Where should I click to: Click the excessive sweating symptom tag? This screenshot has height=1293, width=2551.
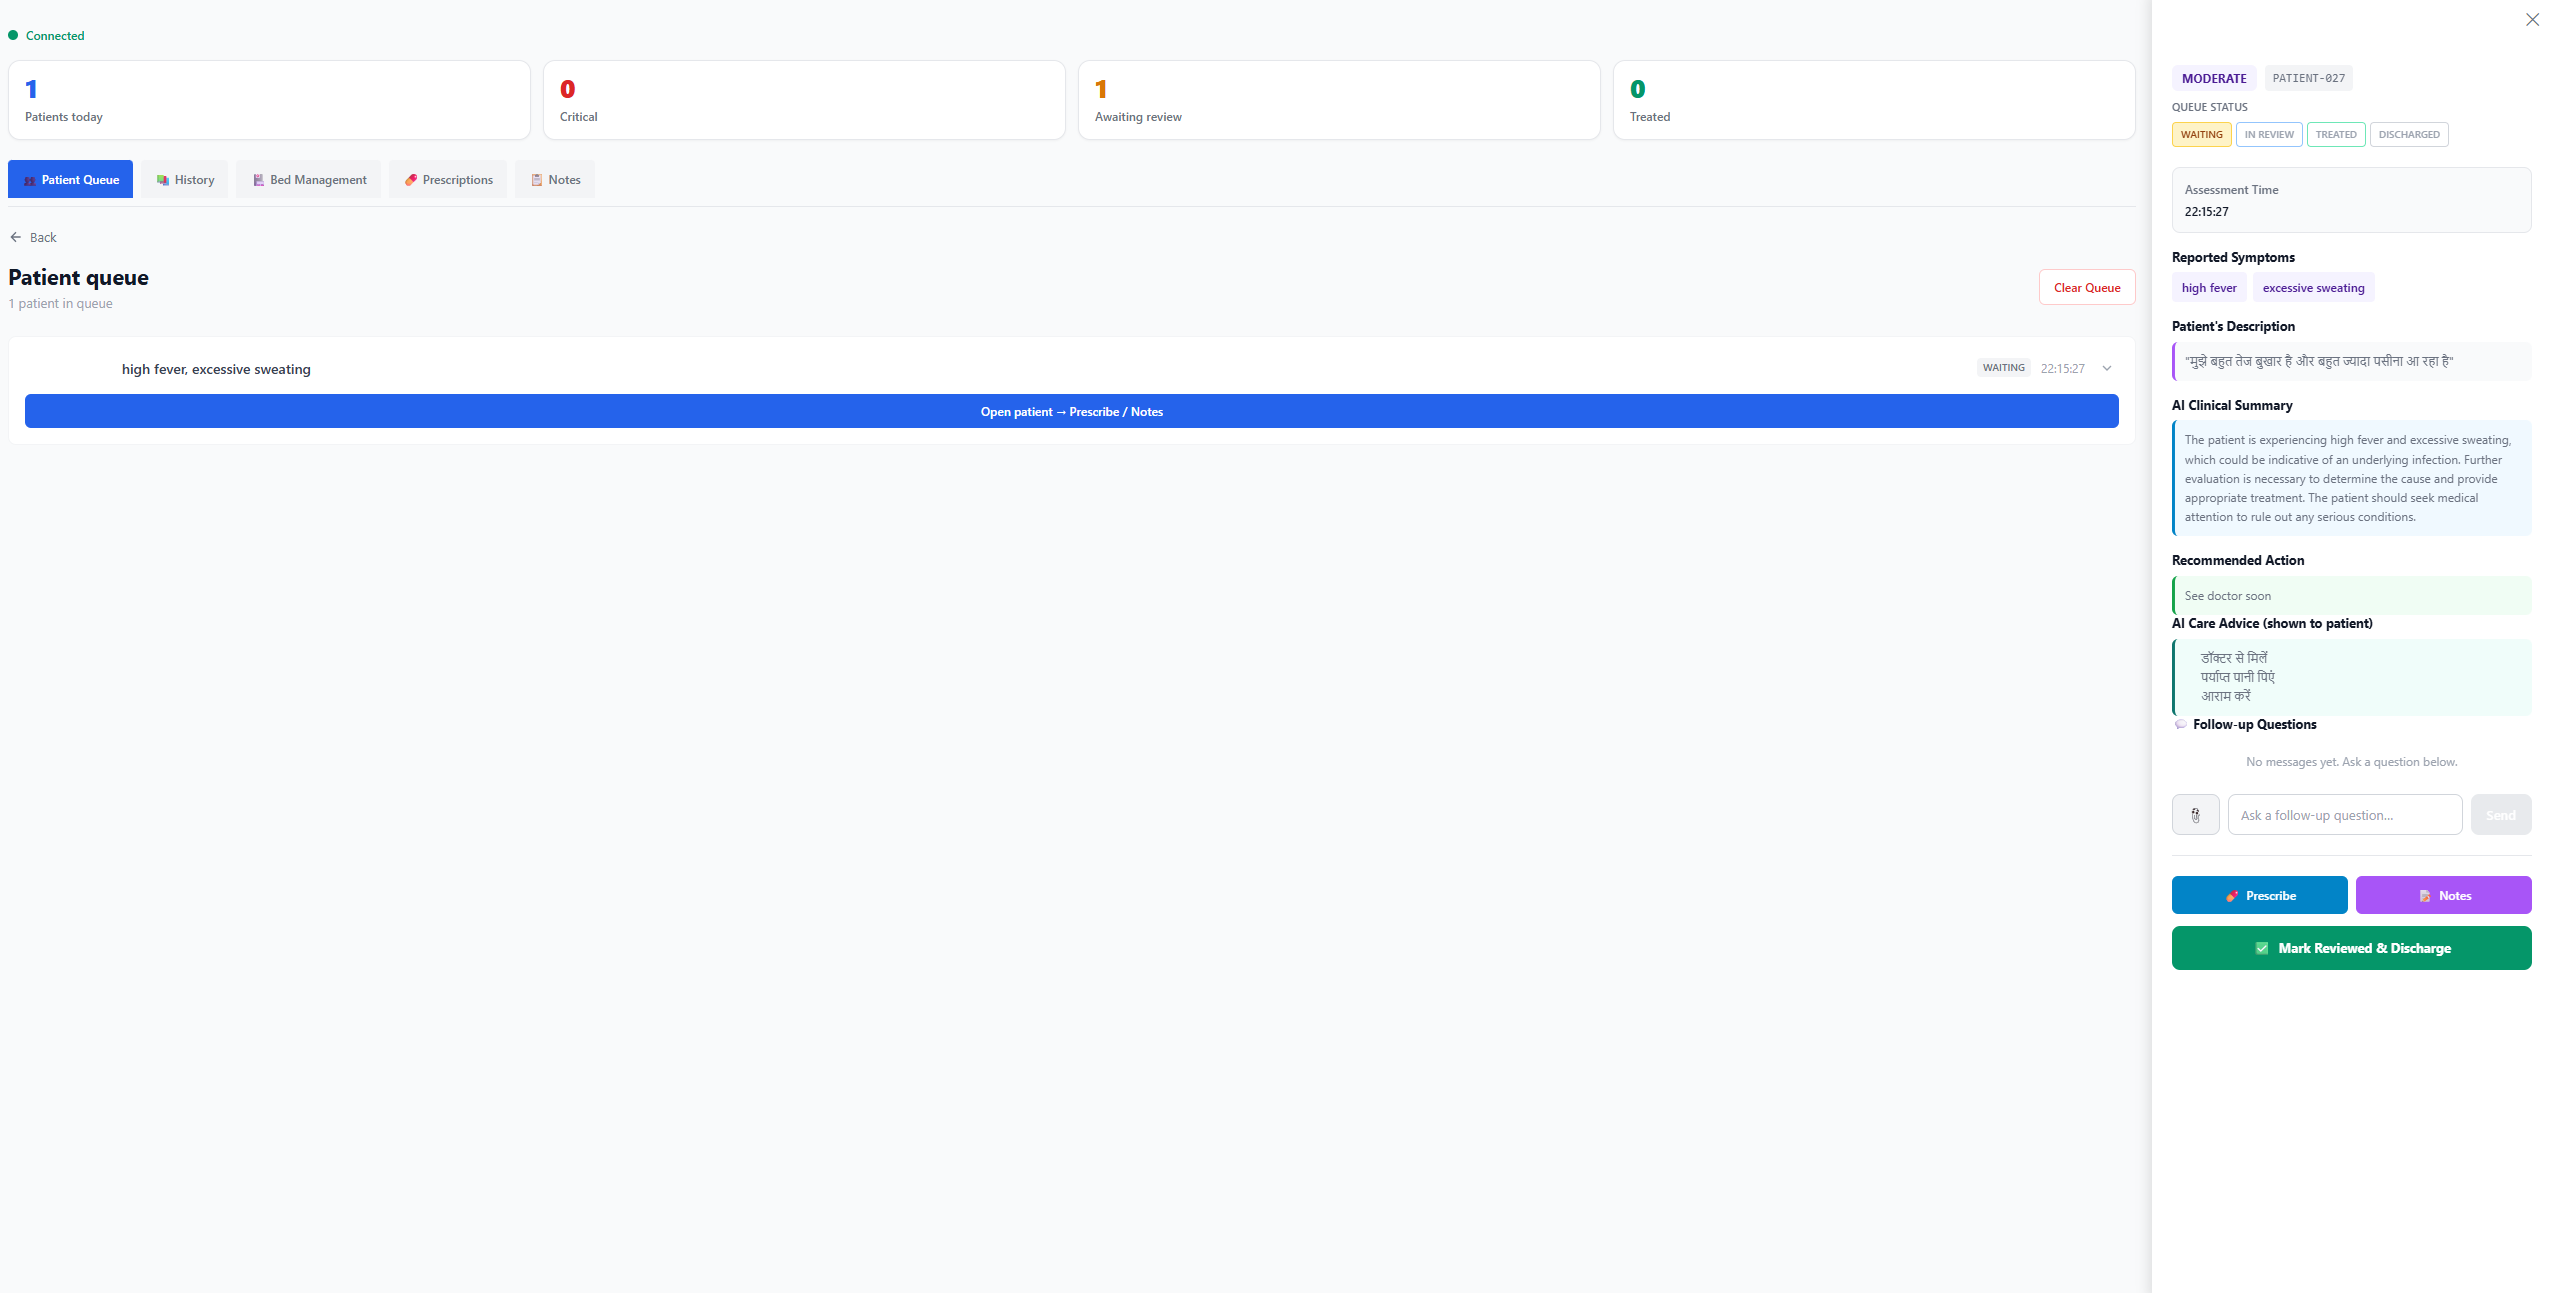2313,288
